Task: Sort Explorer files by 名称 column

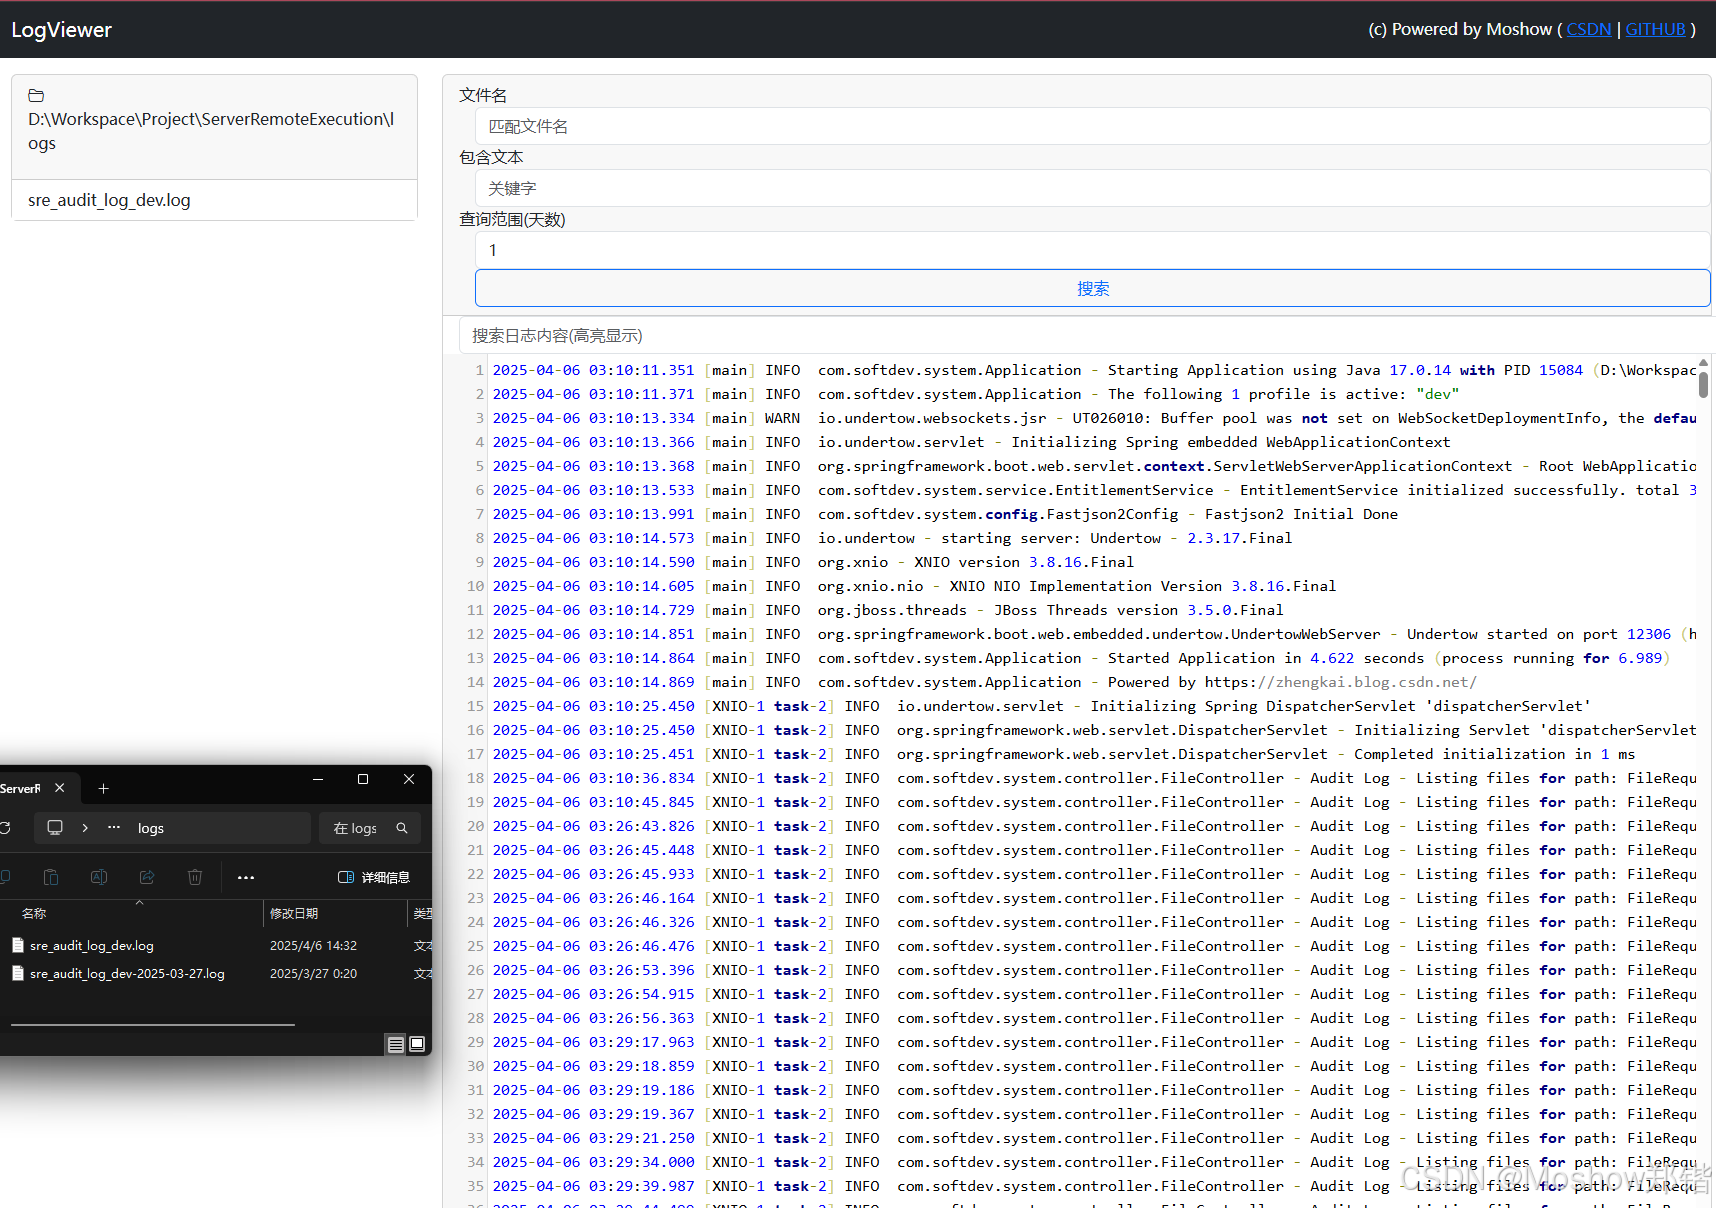Action: point(34,913)
